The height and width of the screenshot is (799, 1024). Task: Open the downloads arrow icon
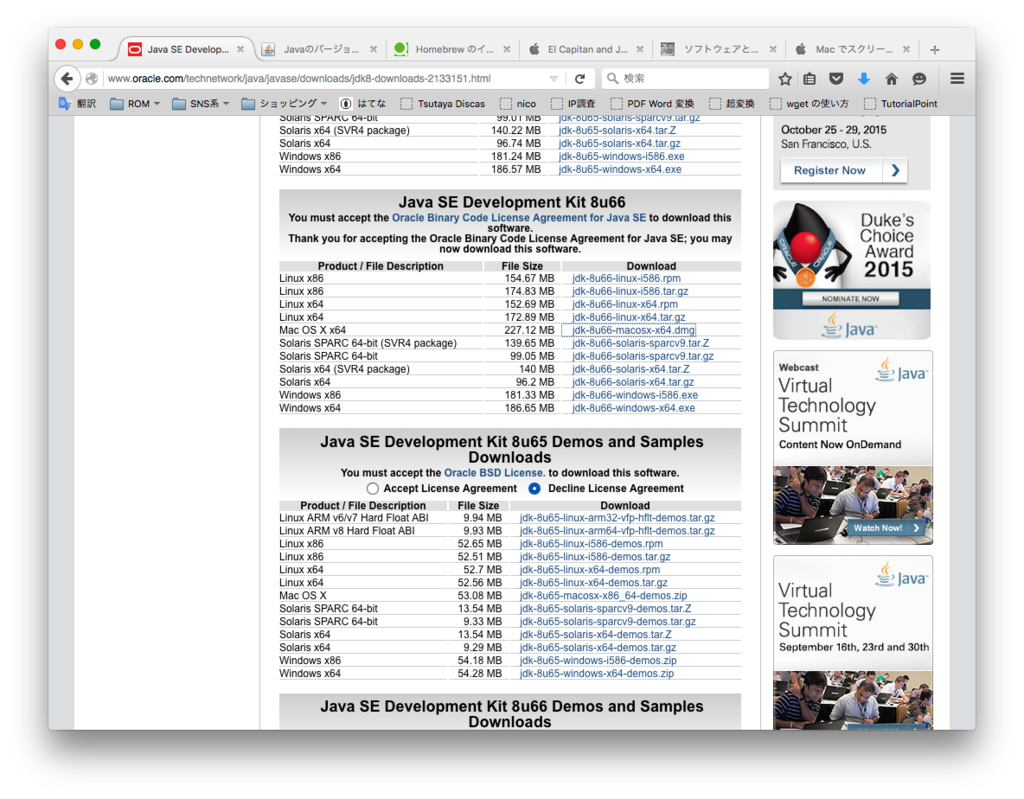coord(863,79)
